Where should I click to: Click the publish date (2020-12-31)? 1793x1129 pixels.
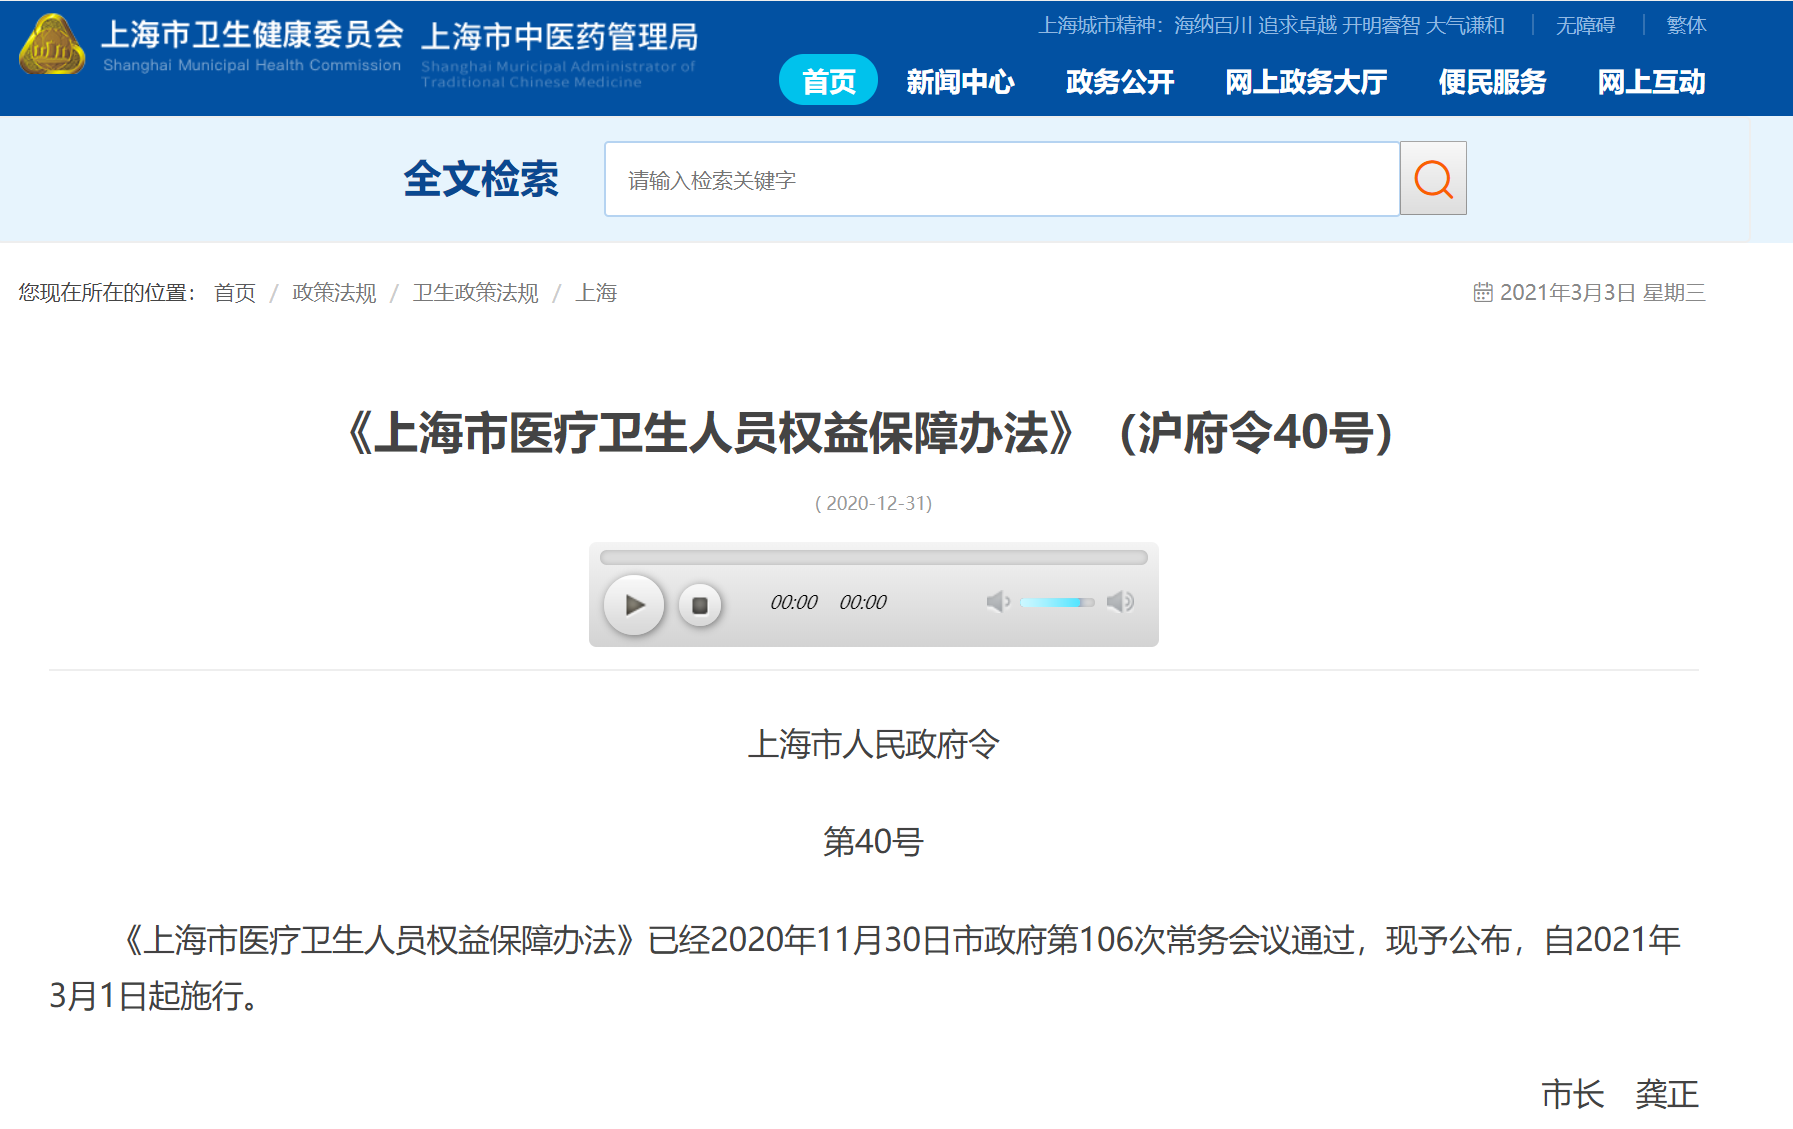point(873,503)
